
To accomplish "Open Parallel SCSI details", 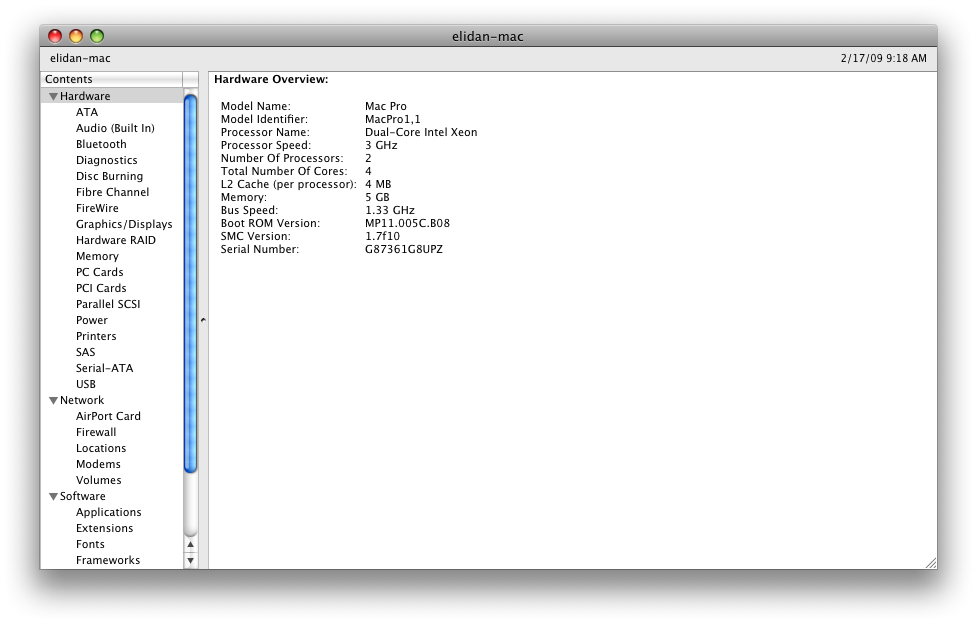I will (108, 304).
